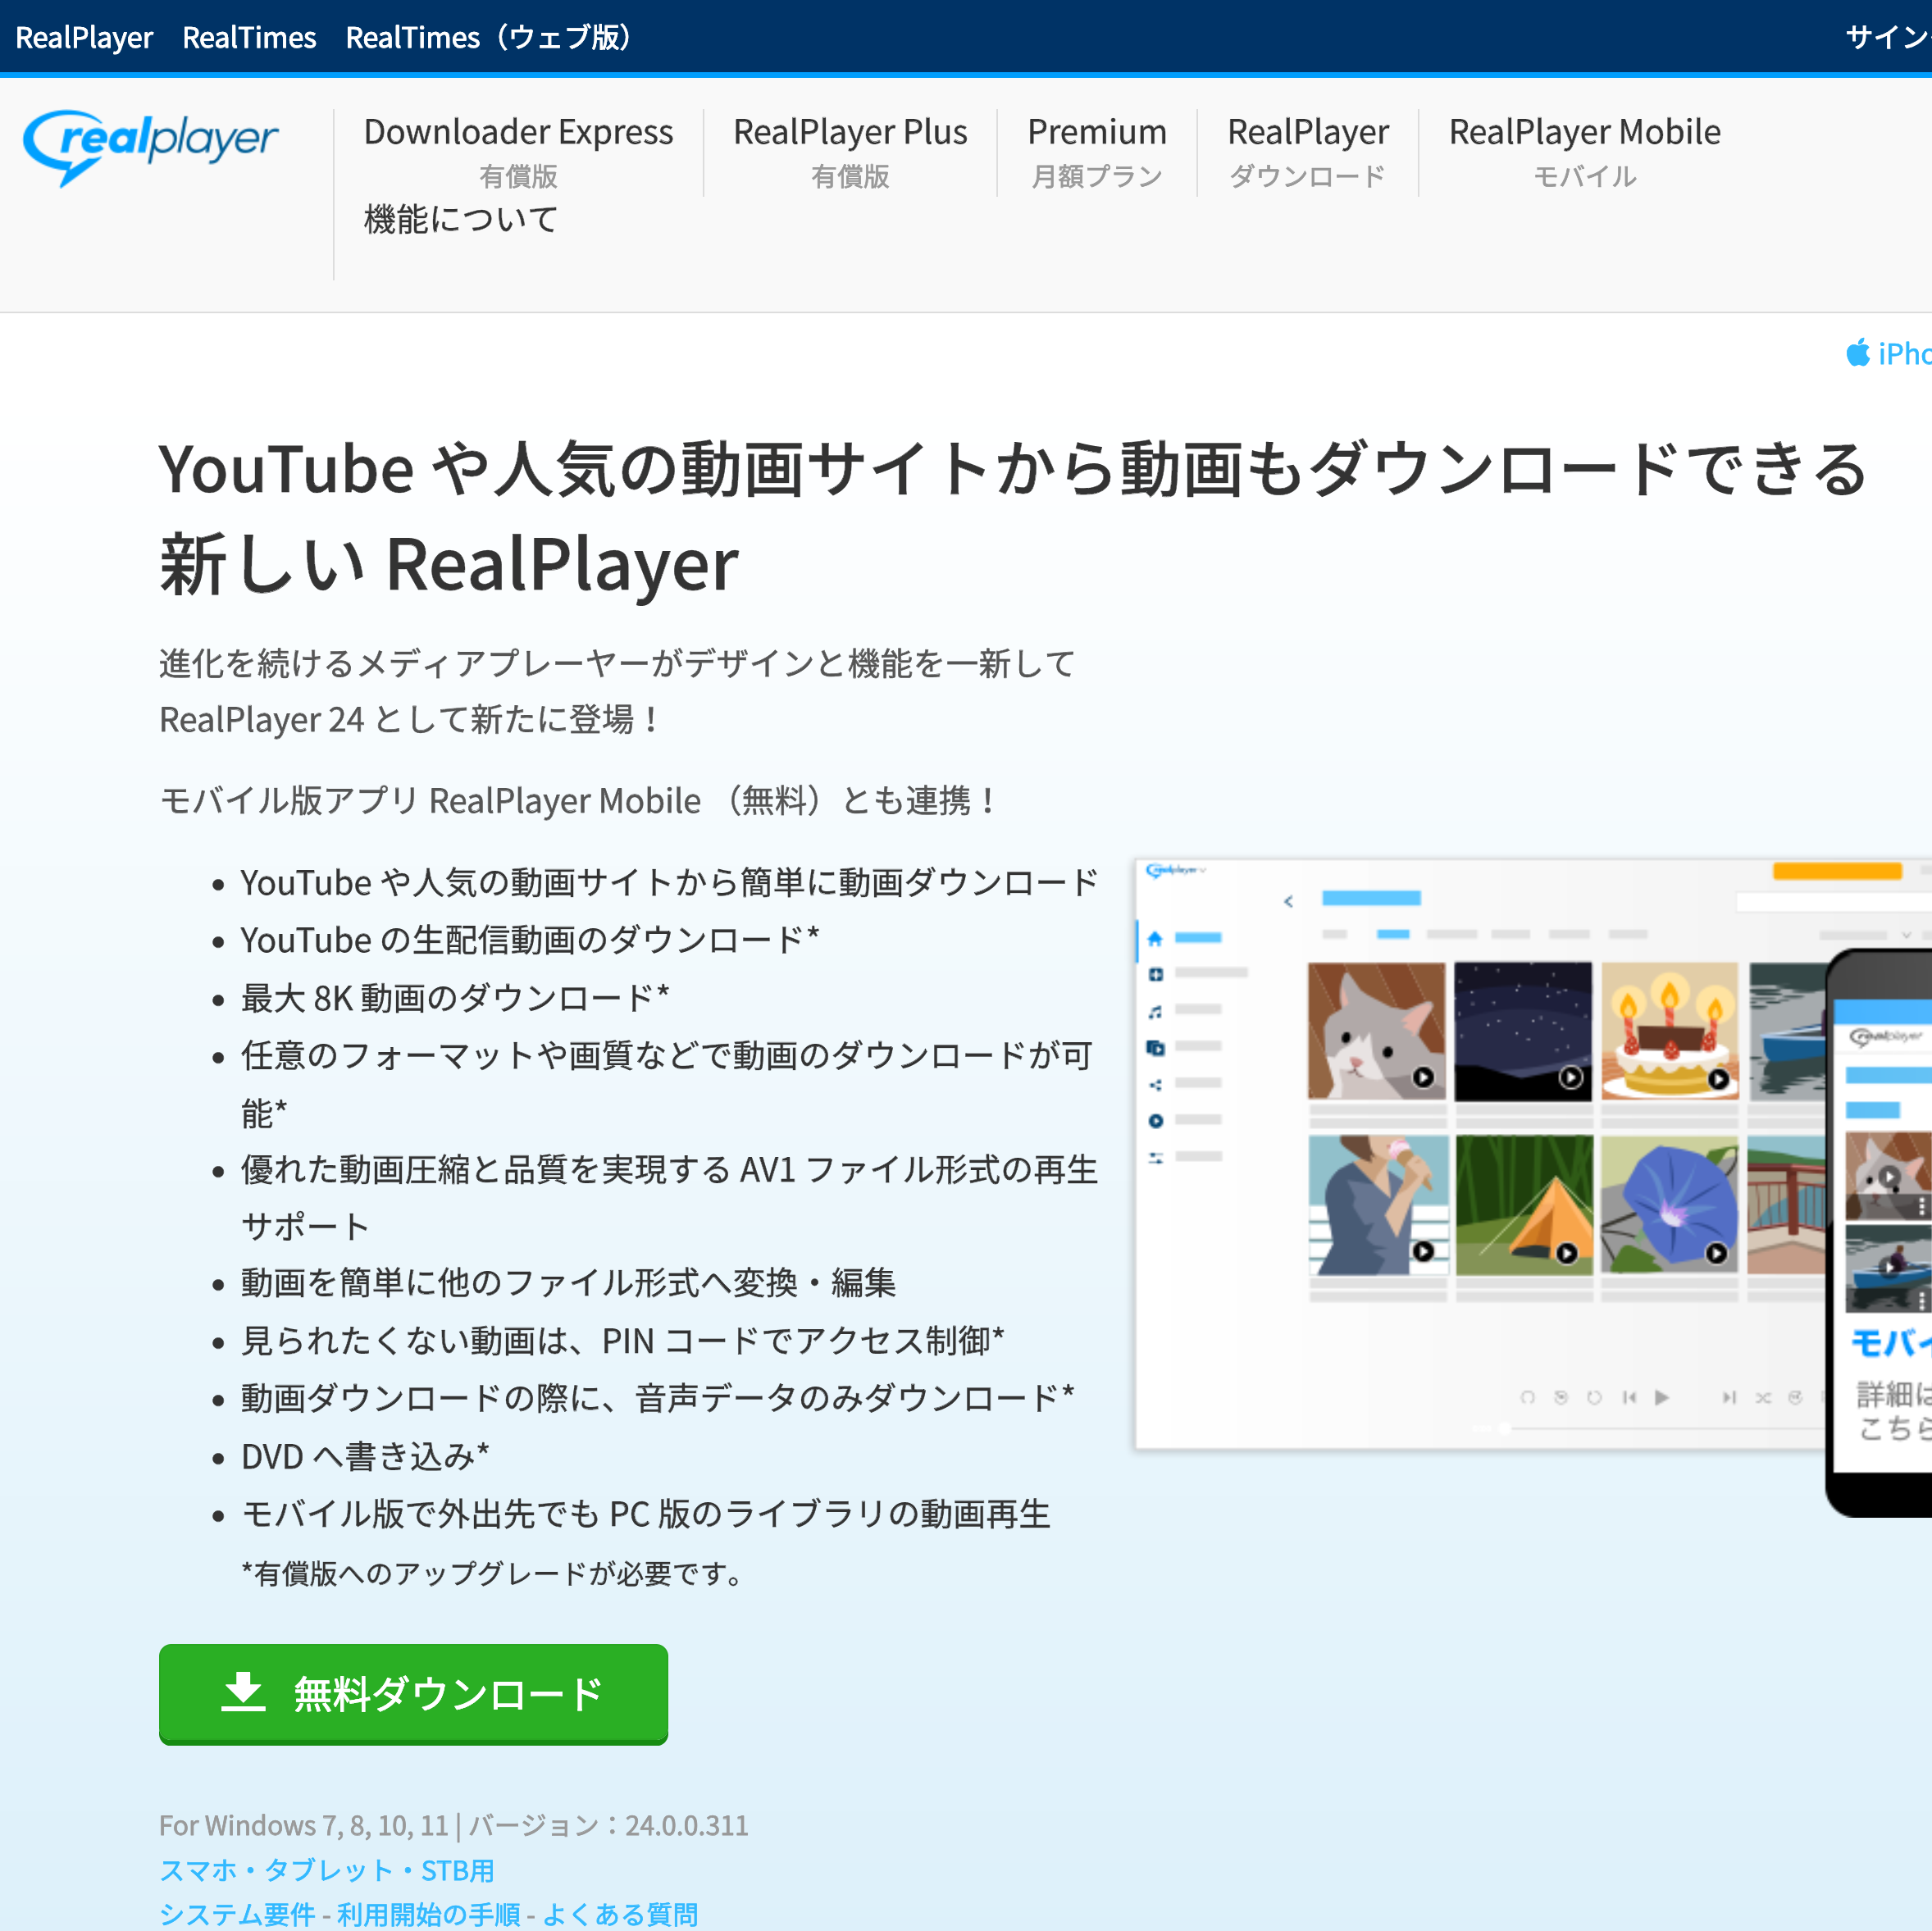Select Downloader Express 有償版 menu item
The height and width of the screenshot is (1931, 1932).
[x=518, y=152]
